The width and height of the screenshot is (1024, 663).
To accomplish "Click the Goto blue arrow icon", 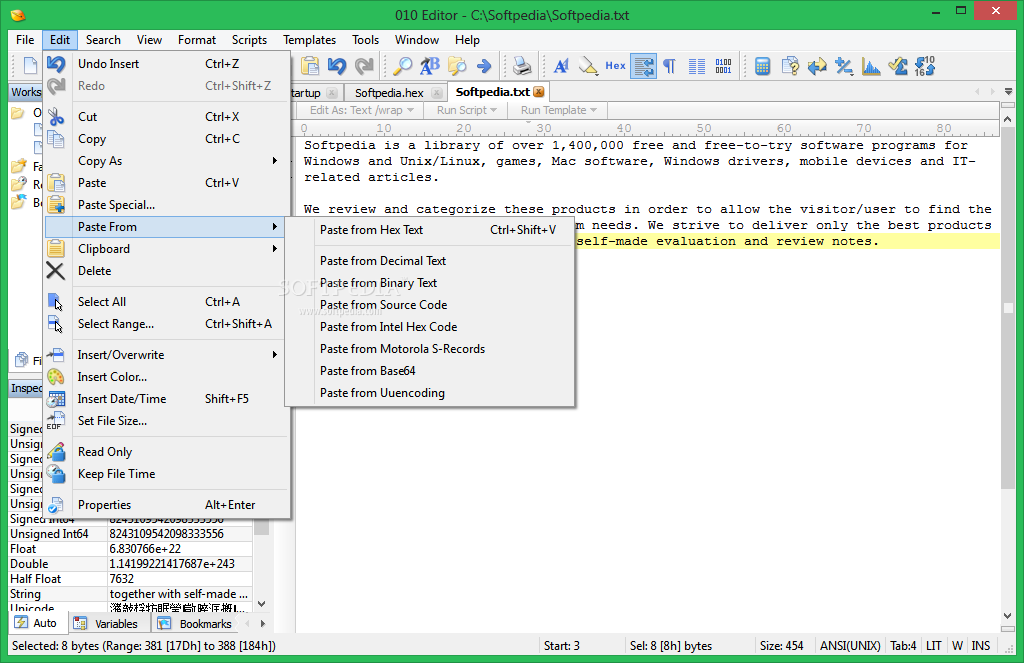I will pos(484,66).
